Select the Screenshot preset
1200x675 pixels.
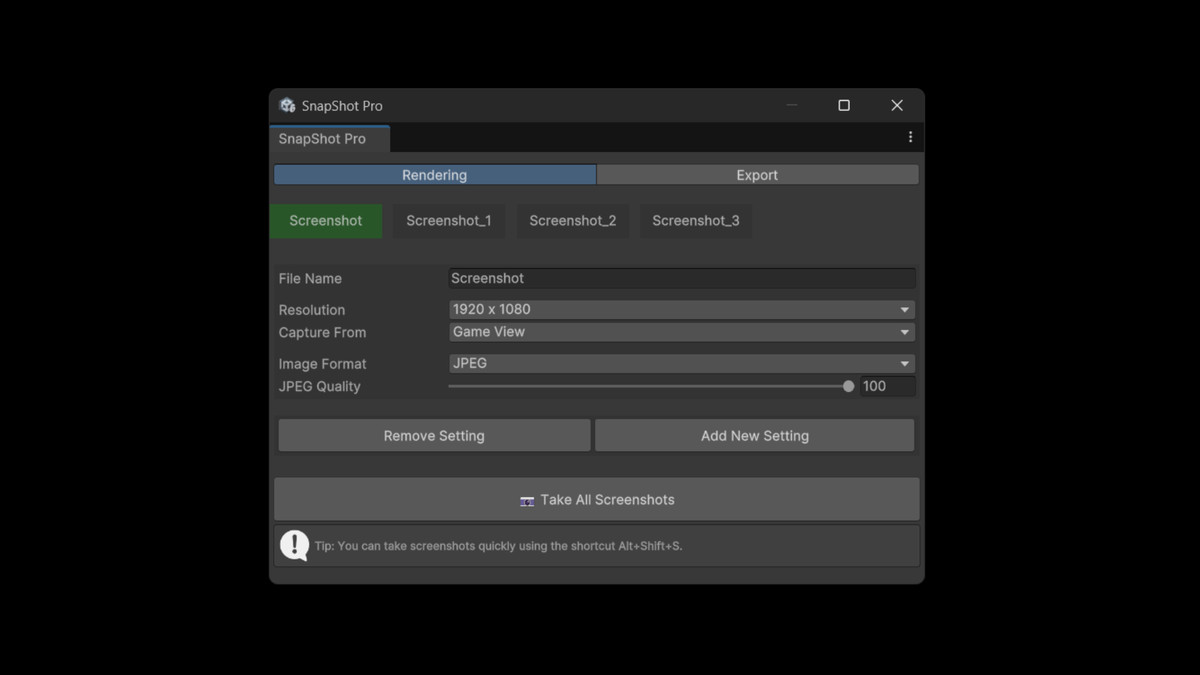(x=325, y=220)
